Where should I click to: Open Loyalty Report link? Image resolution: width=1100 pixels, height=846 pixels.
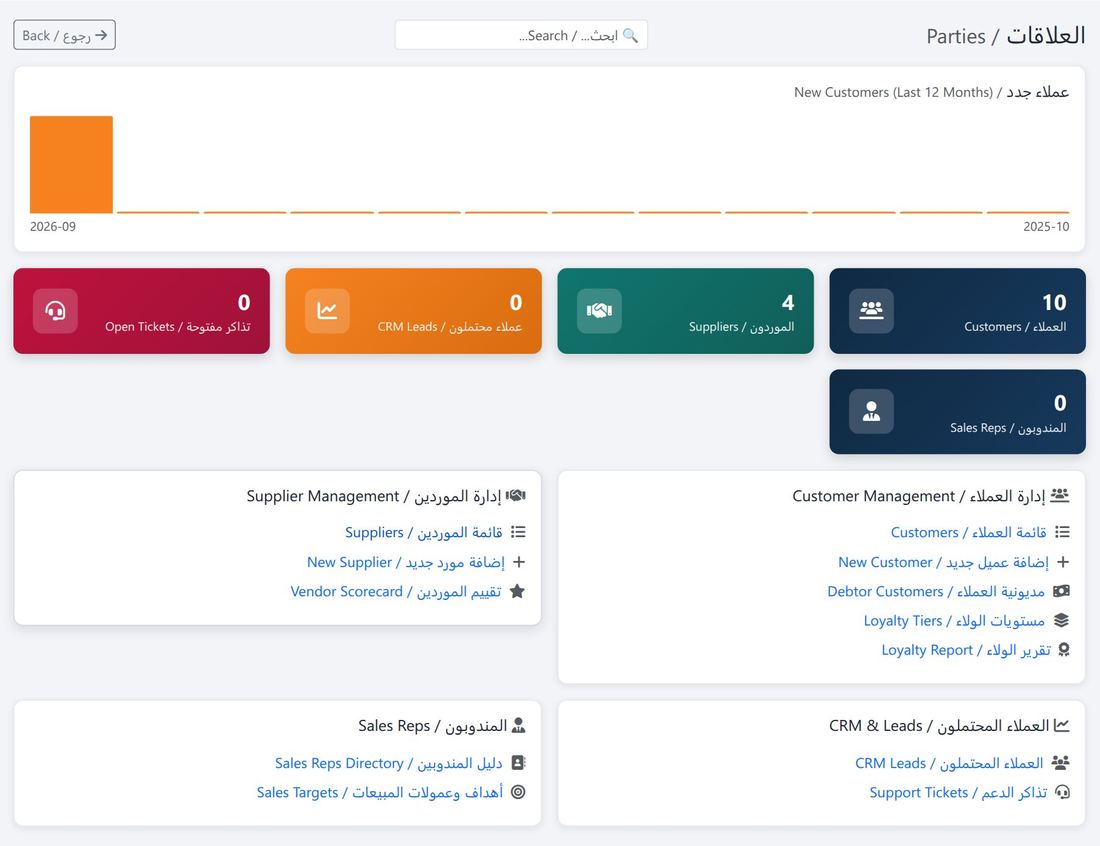tap(966, 650)
